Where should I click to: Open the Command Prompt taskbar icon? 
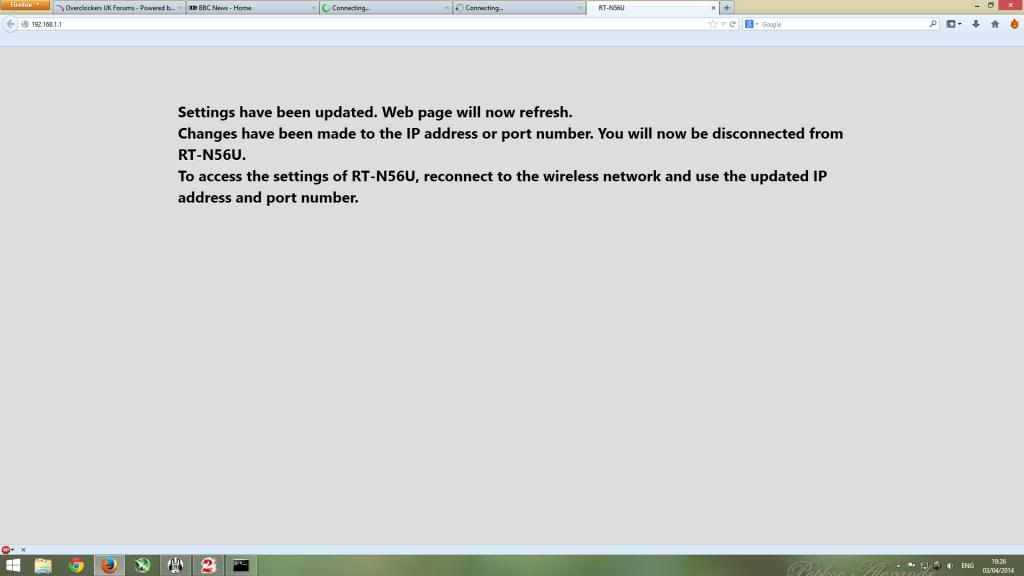point(241,565)
